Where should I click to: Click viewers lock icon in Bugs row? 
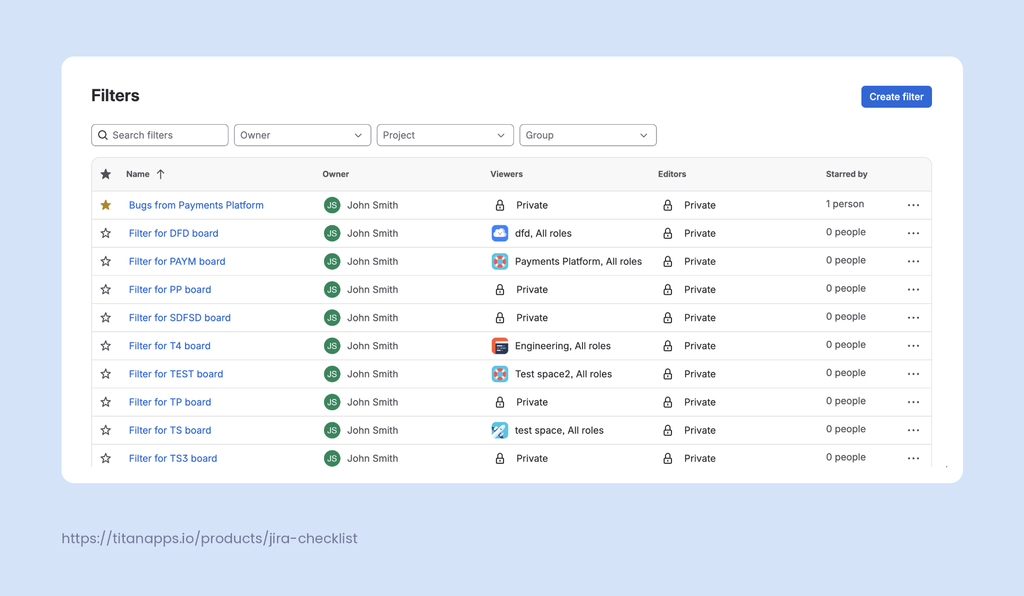click(x=500, y=205)
